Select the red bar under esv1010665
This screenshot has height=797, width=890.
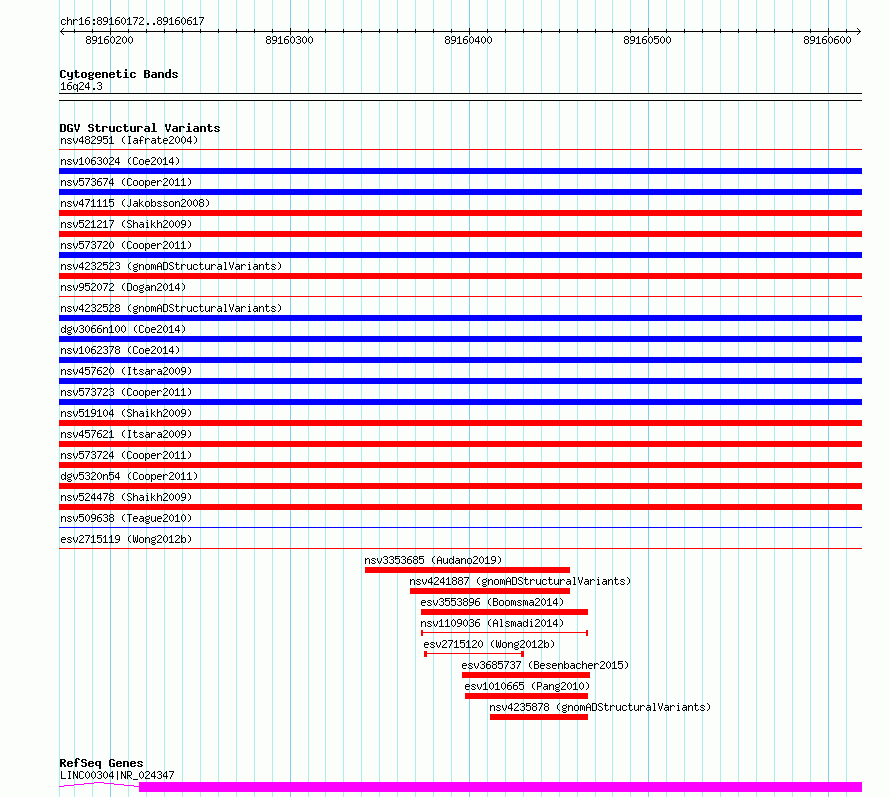(x=526, y=696)
